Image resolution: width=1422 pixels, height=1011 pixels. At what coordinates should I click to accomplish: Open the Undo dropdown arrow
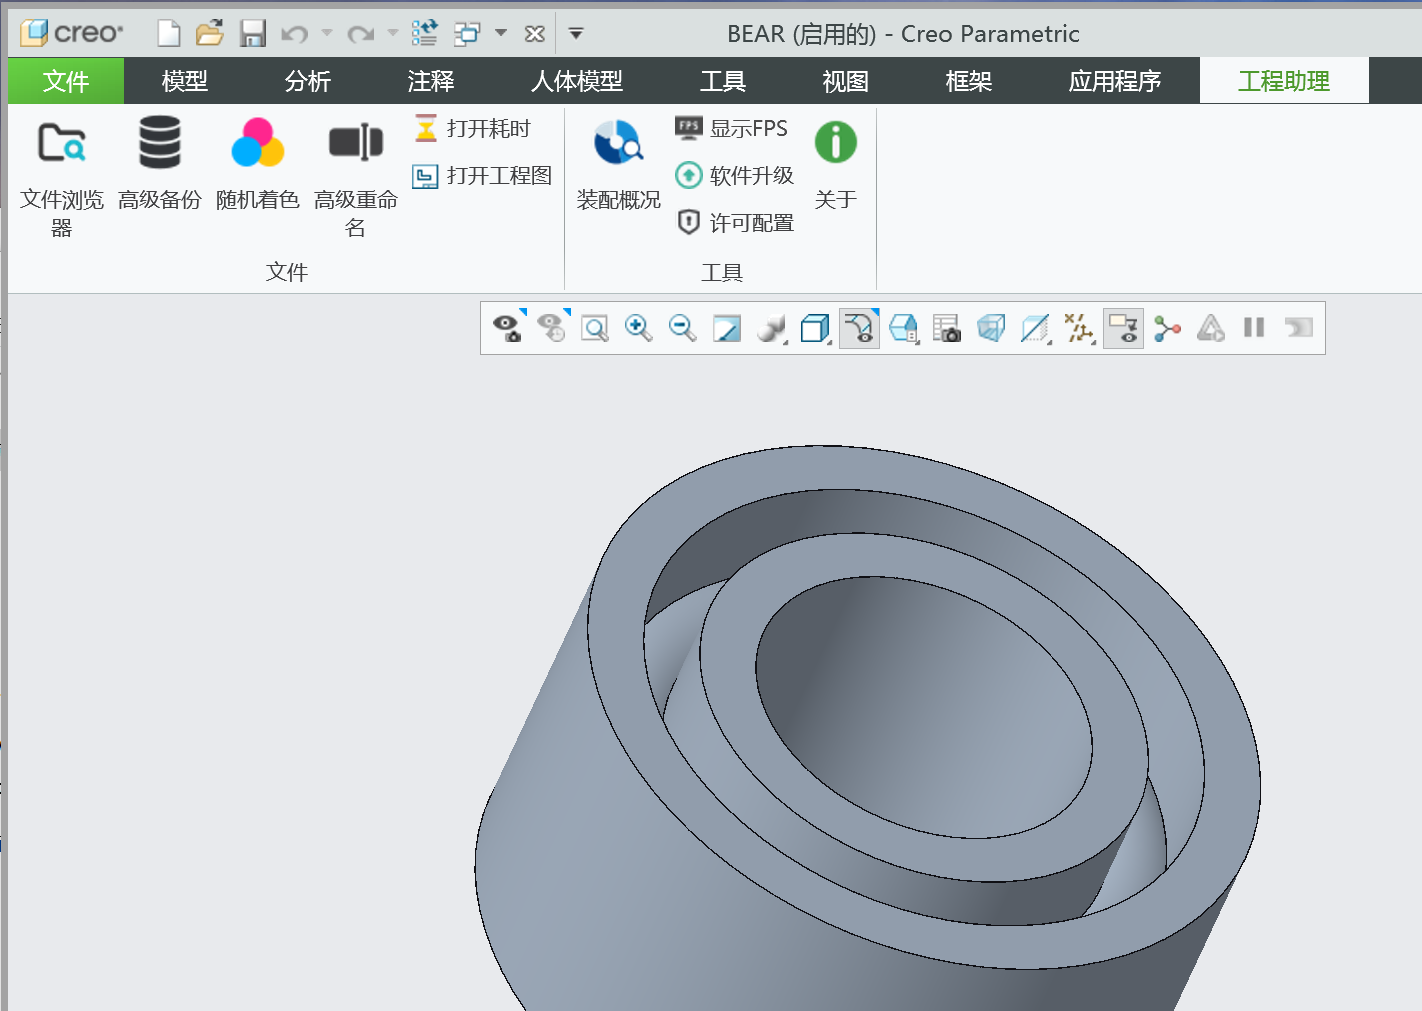[x=327, y=33]
